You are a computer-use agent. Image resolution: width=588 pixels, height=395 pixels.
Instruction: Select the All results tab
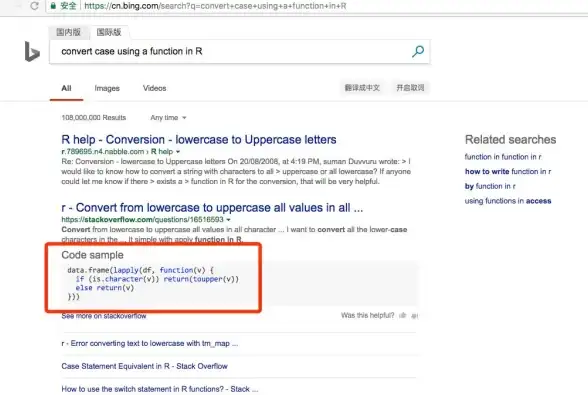66,88
